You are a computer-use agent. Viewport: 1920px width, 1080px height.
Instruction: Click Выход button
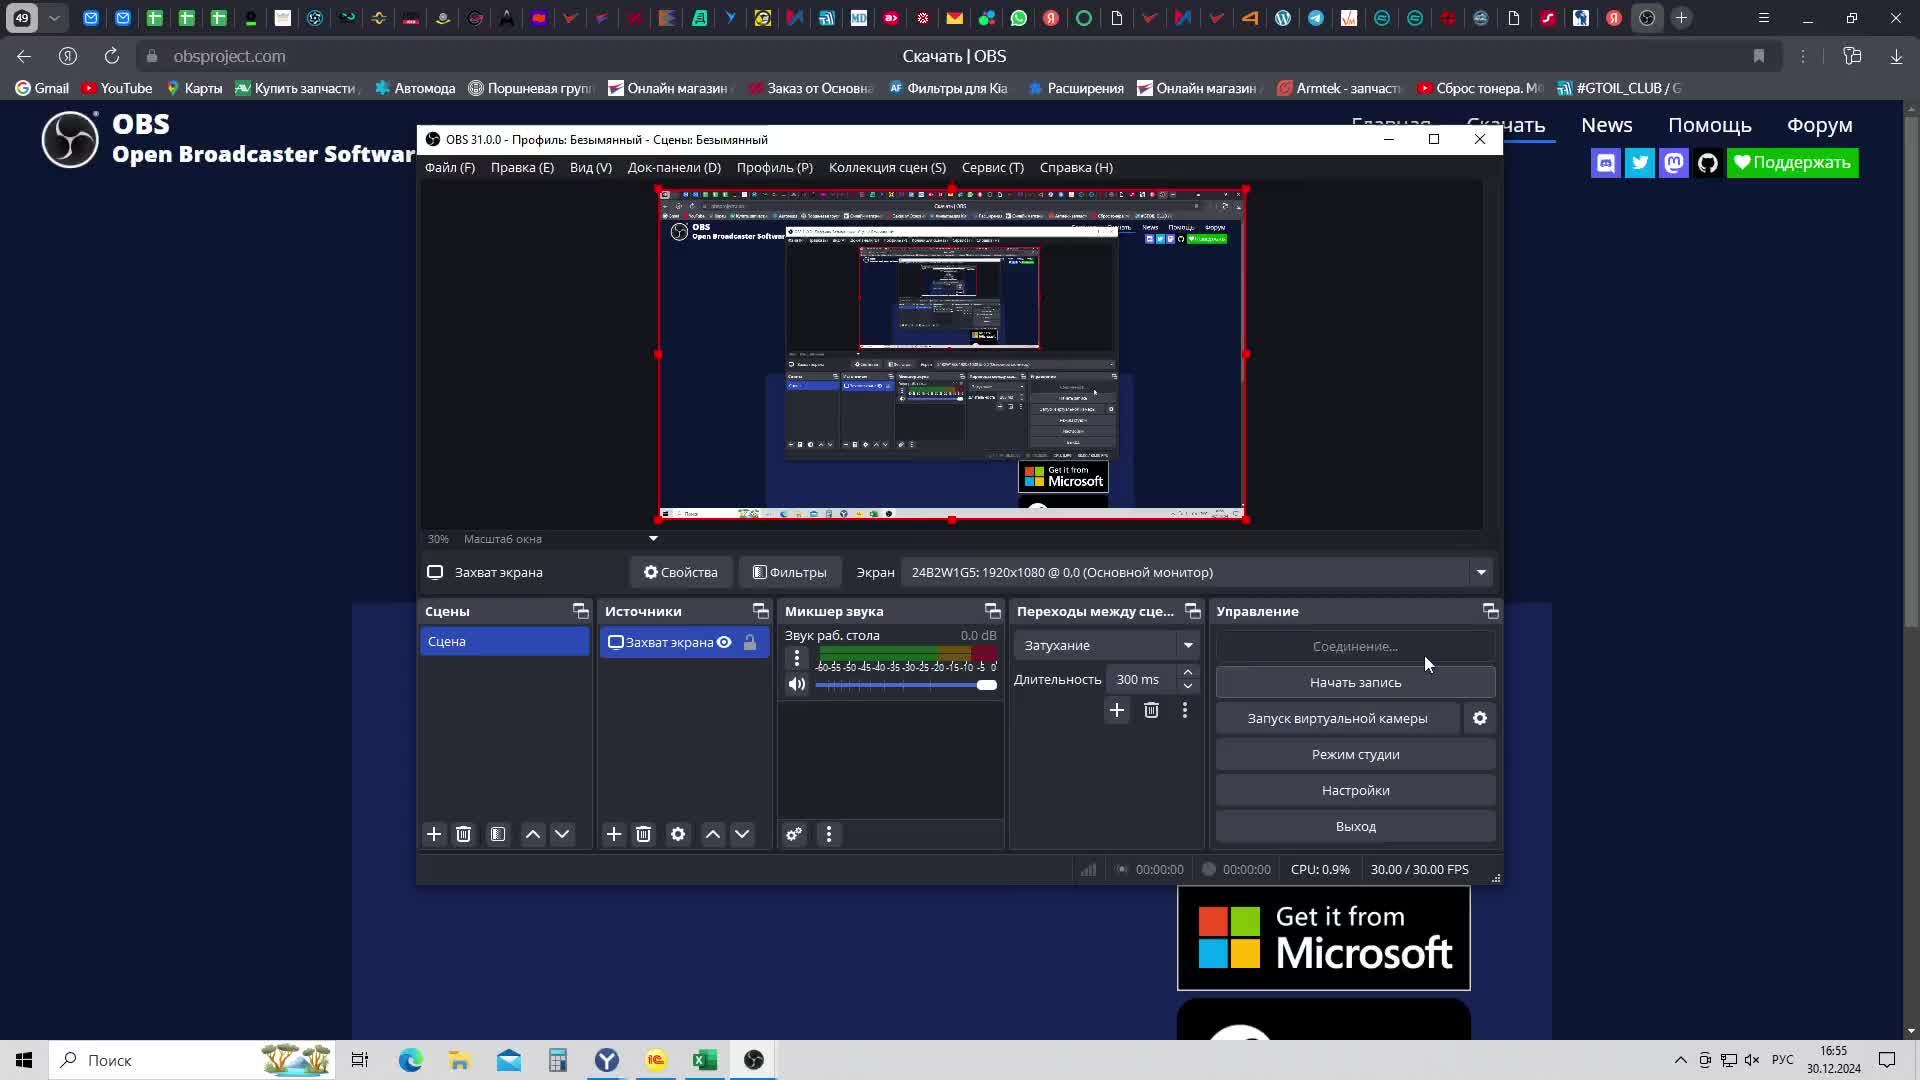[x=1356, y=826]
